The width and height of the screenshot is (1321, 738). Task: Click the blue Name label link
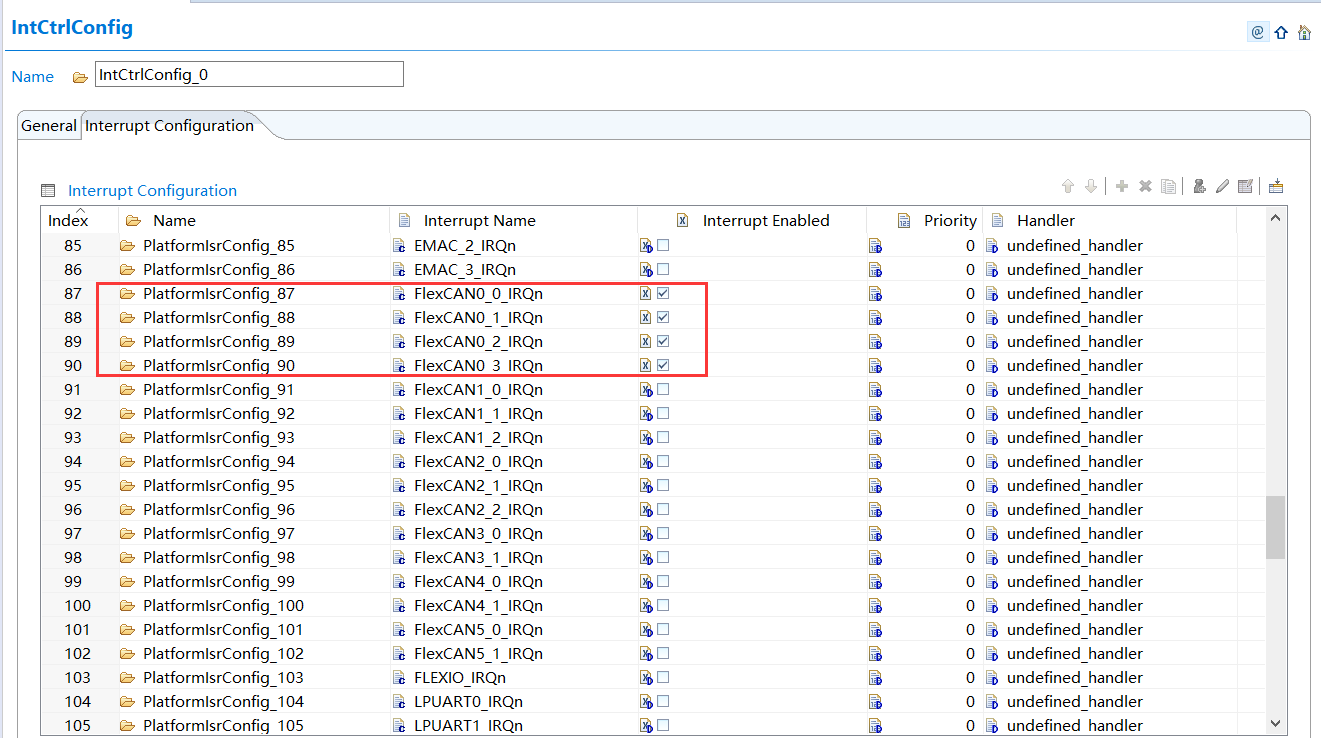(x=32, y=77)
